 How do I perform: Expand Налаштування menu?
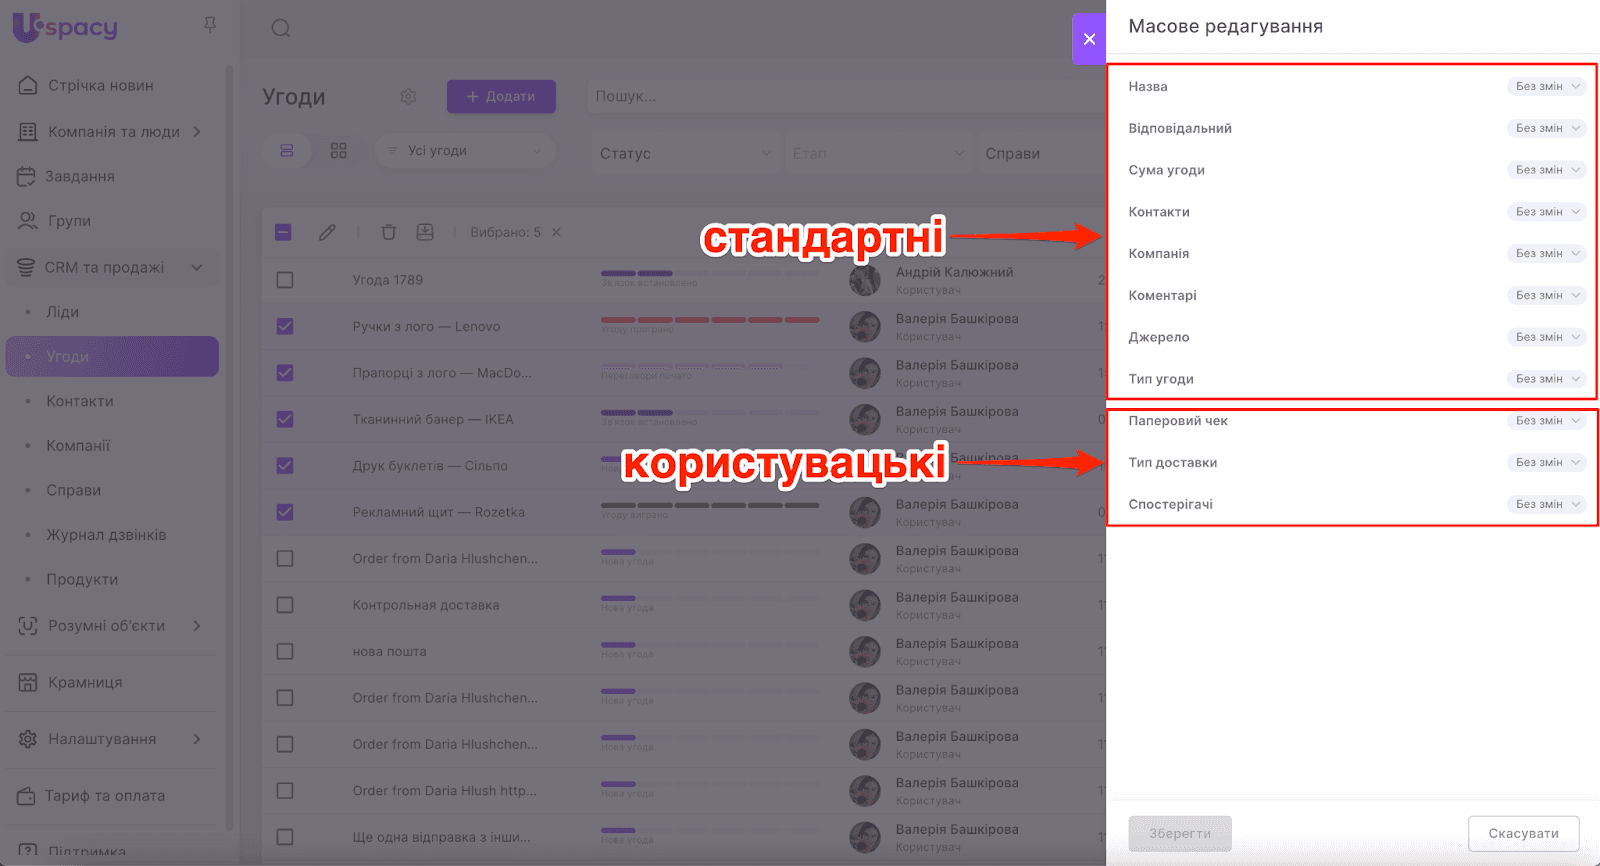click(197, 739)
